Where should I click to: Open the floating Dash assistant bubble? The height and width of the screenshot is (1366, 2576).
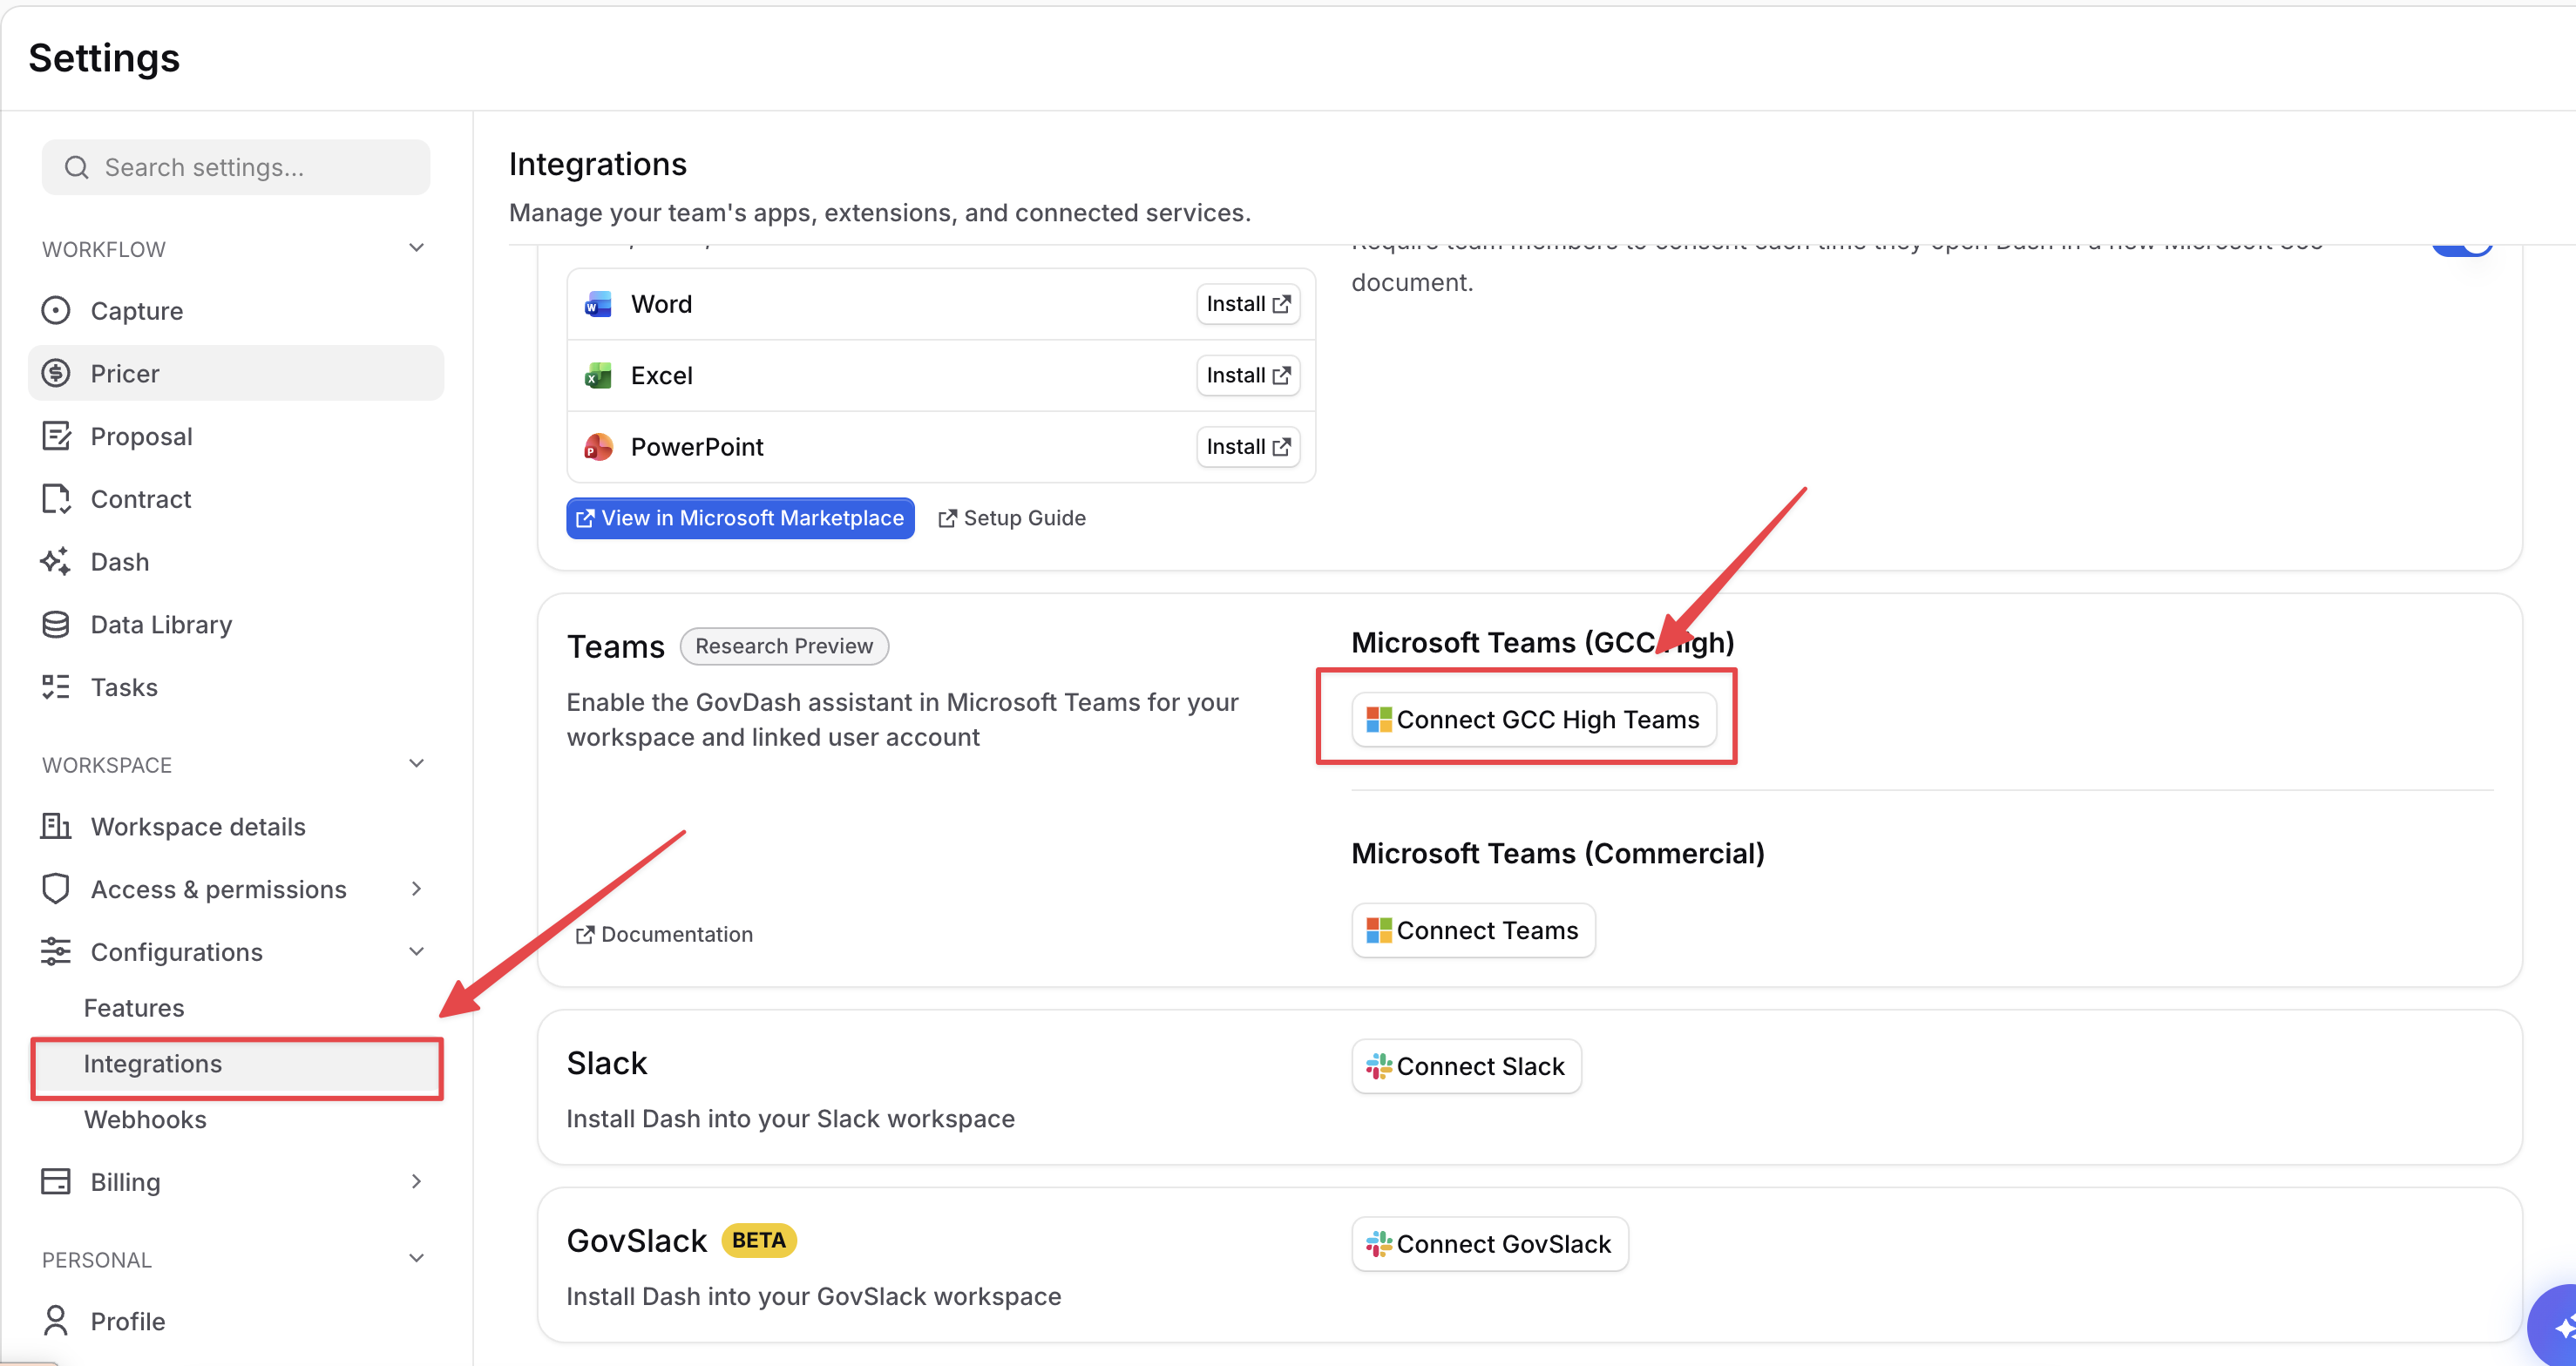pyautogui.click(x=2555, y=1326)
